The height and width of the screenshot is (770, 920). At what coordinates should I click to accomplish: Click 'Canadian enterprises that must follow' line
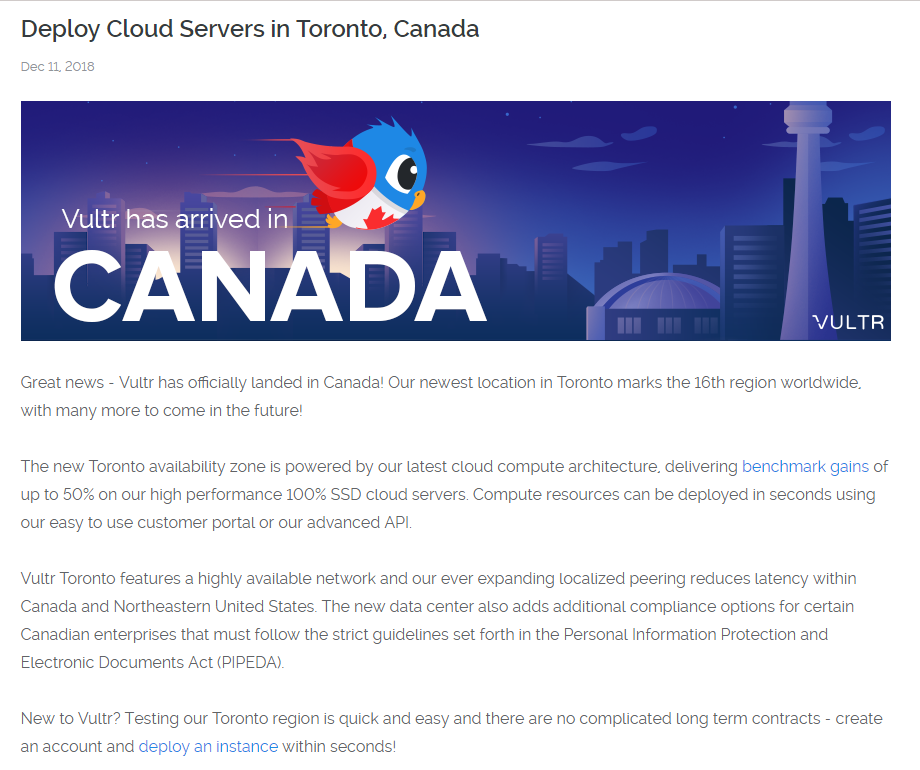(424, 634)
